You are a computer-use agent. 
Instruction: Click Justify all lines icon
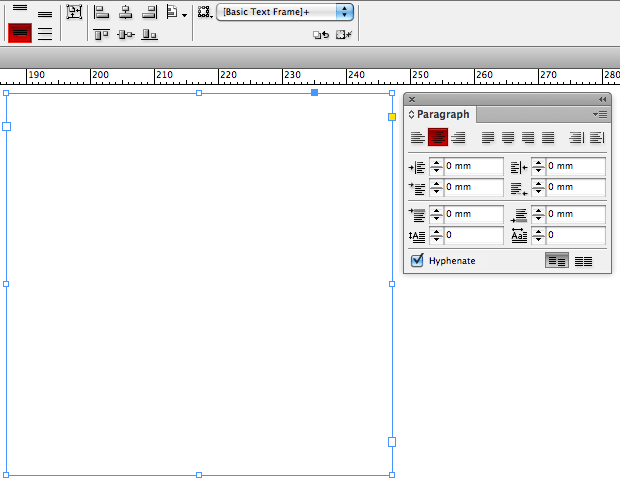pos(548,138)
